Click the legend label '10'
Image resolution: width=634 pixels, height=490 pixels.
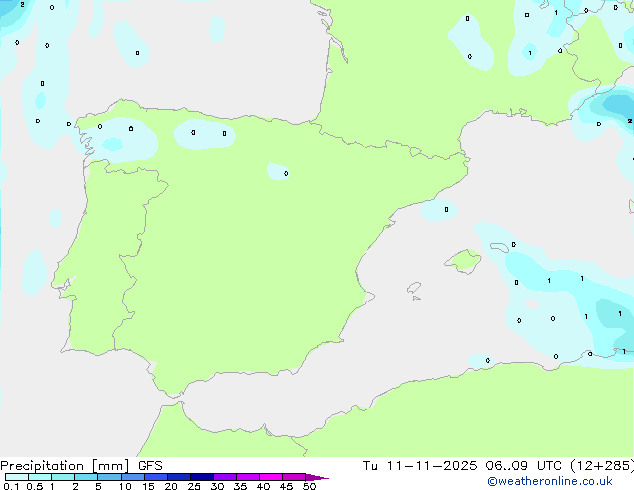point(125,486)
